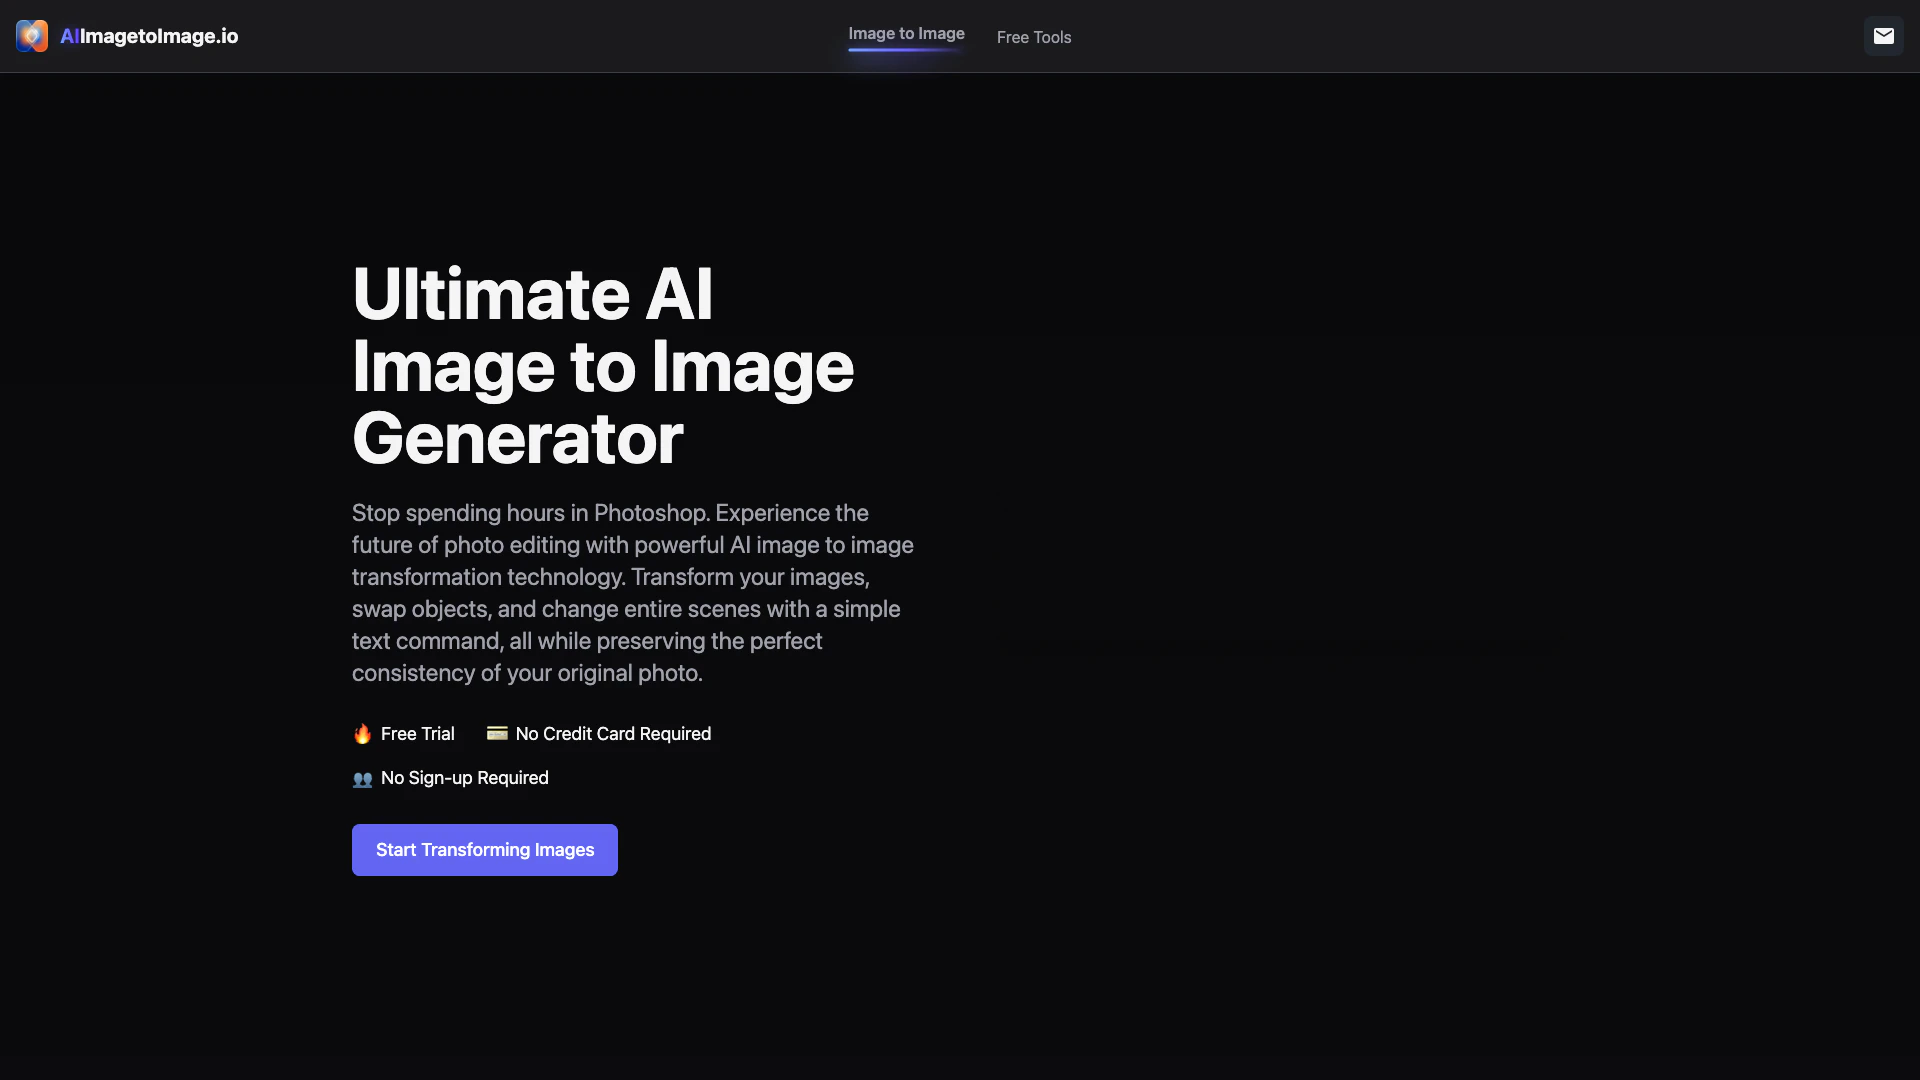Image resolution: width=1920 pixels, height=1080 pixels.
Task: Click the word 'Photoshop' in the description
Action: (x=650, y=513)
